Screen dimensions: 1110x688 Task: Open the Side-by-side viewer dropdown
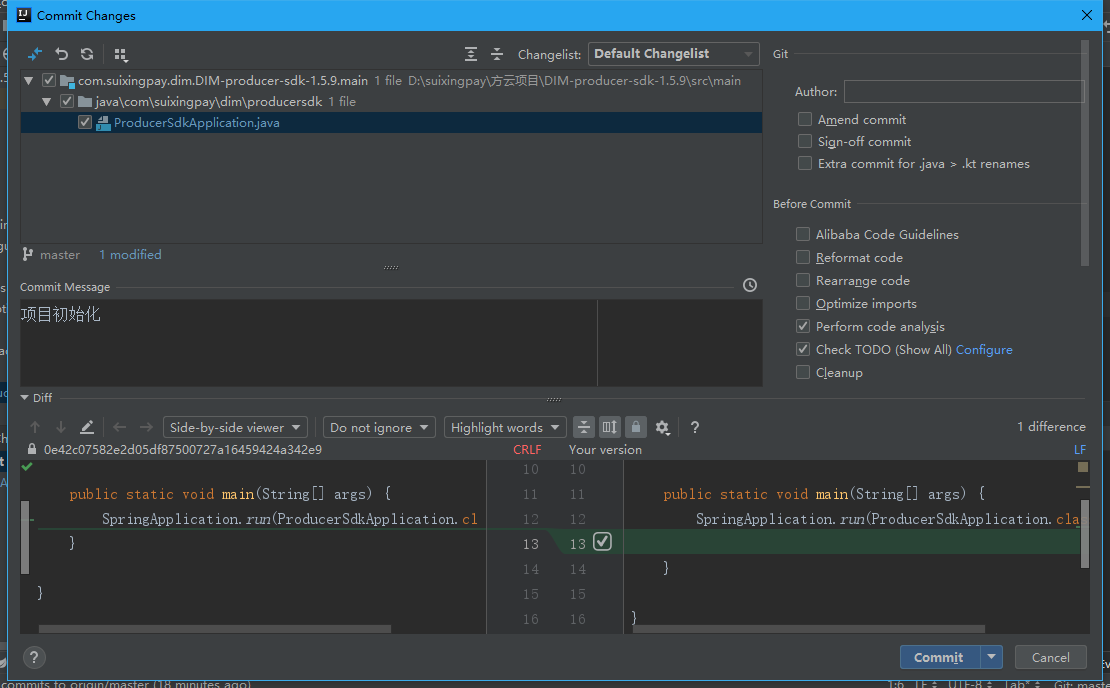coord(236,428)
